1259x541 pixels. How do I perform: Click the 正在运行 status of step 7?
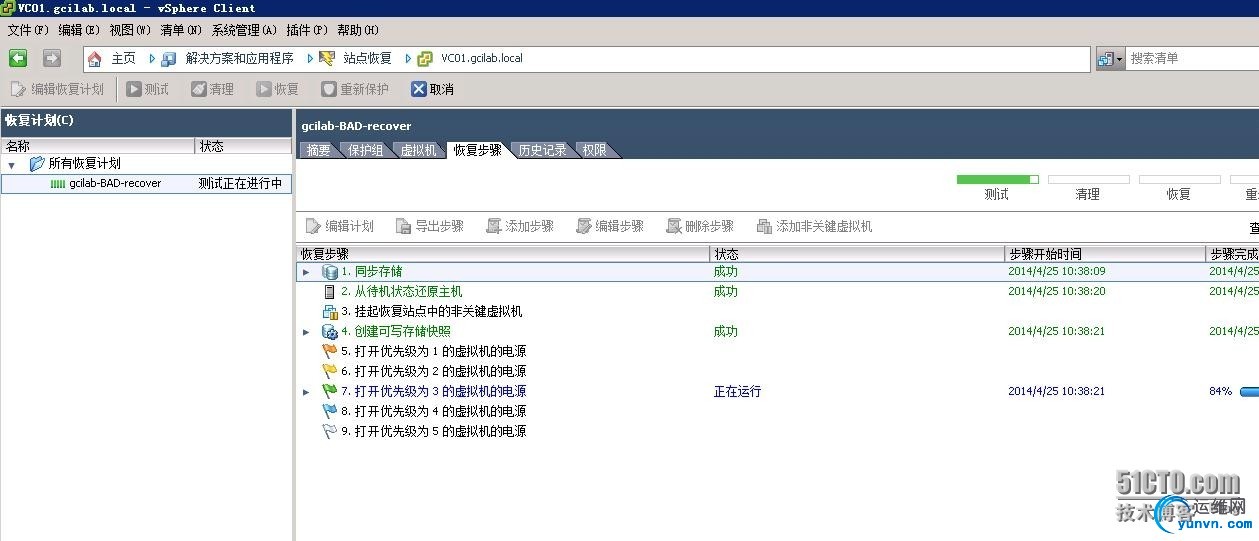737,391
